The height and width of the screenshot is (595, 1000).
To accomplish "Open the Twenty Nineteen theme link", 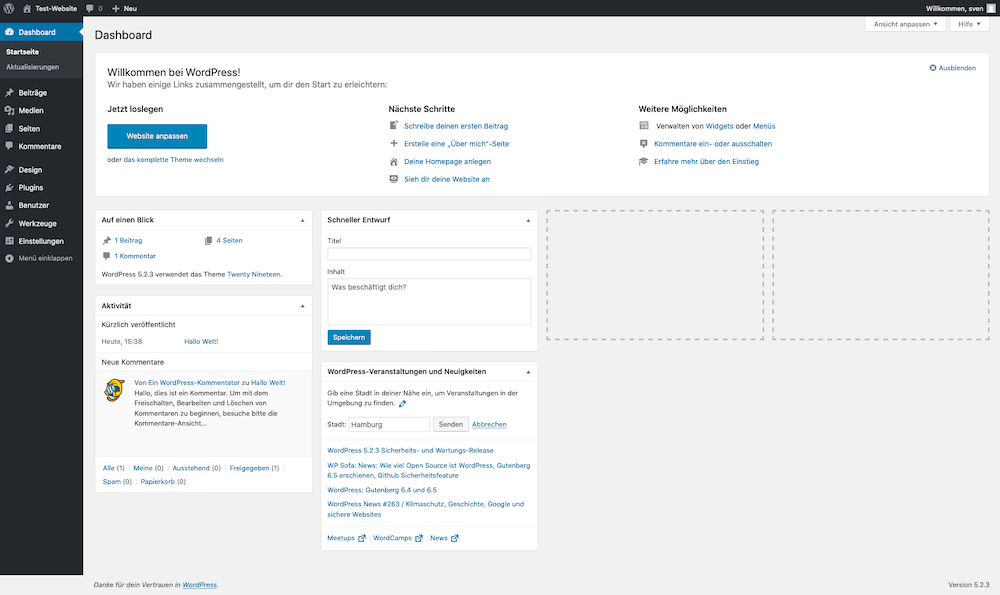I will click(x=253, y=274).
